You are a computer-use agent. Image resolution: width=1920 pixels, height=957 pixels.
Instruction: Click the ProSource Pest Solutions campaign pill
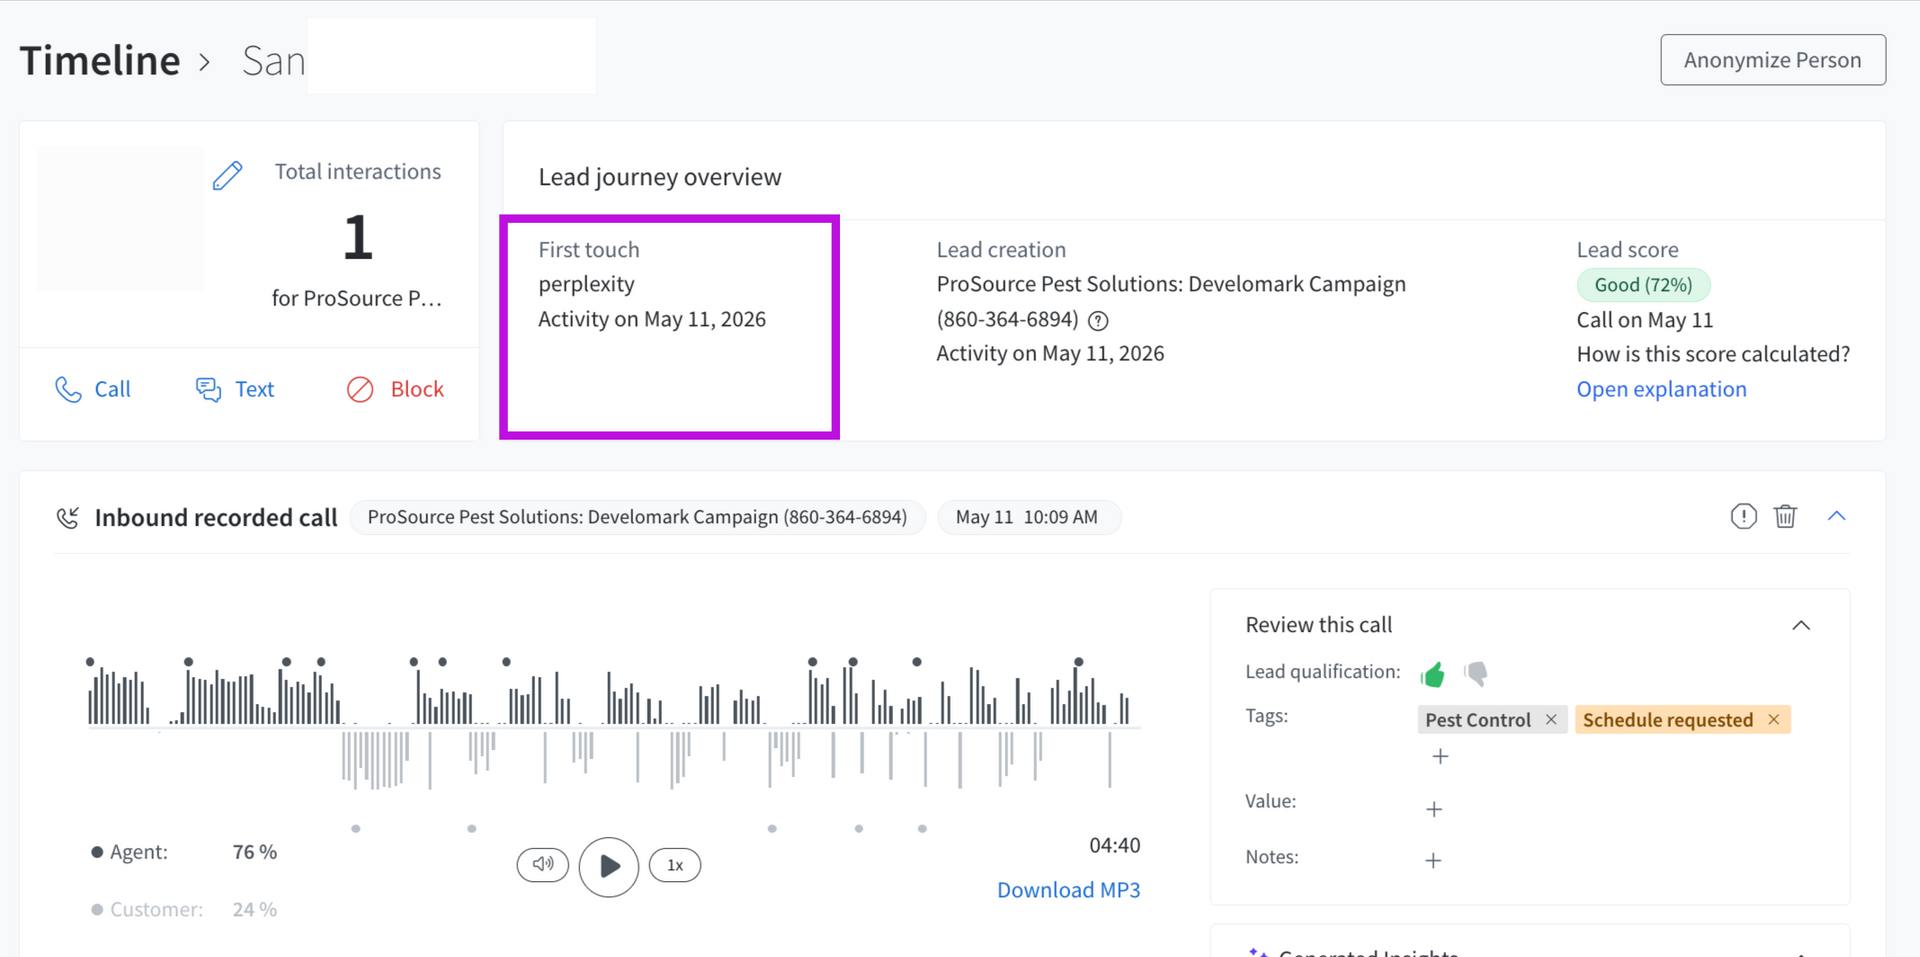[637, 517]
